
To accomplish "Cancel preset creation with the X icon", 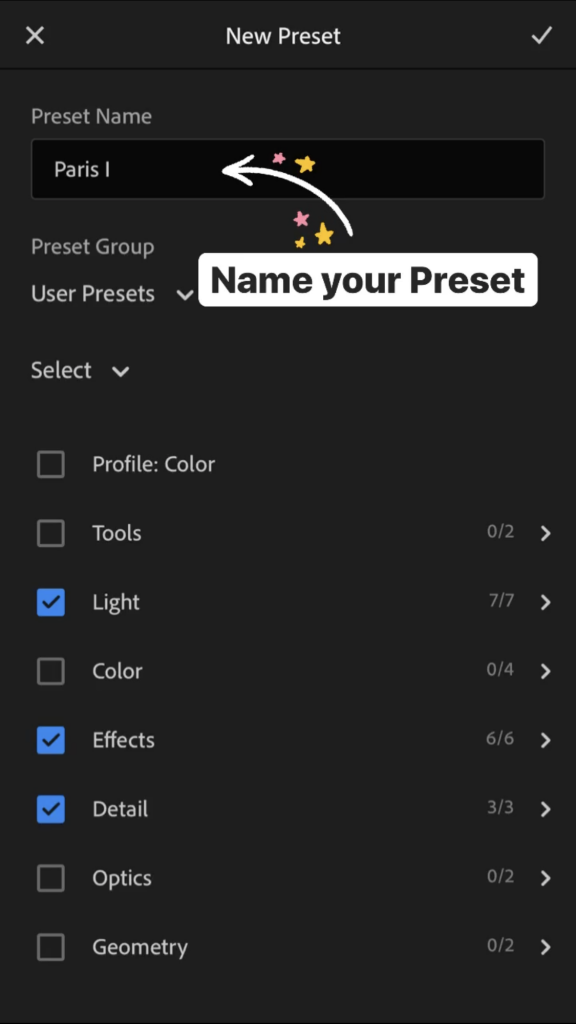I will (35, 35).
